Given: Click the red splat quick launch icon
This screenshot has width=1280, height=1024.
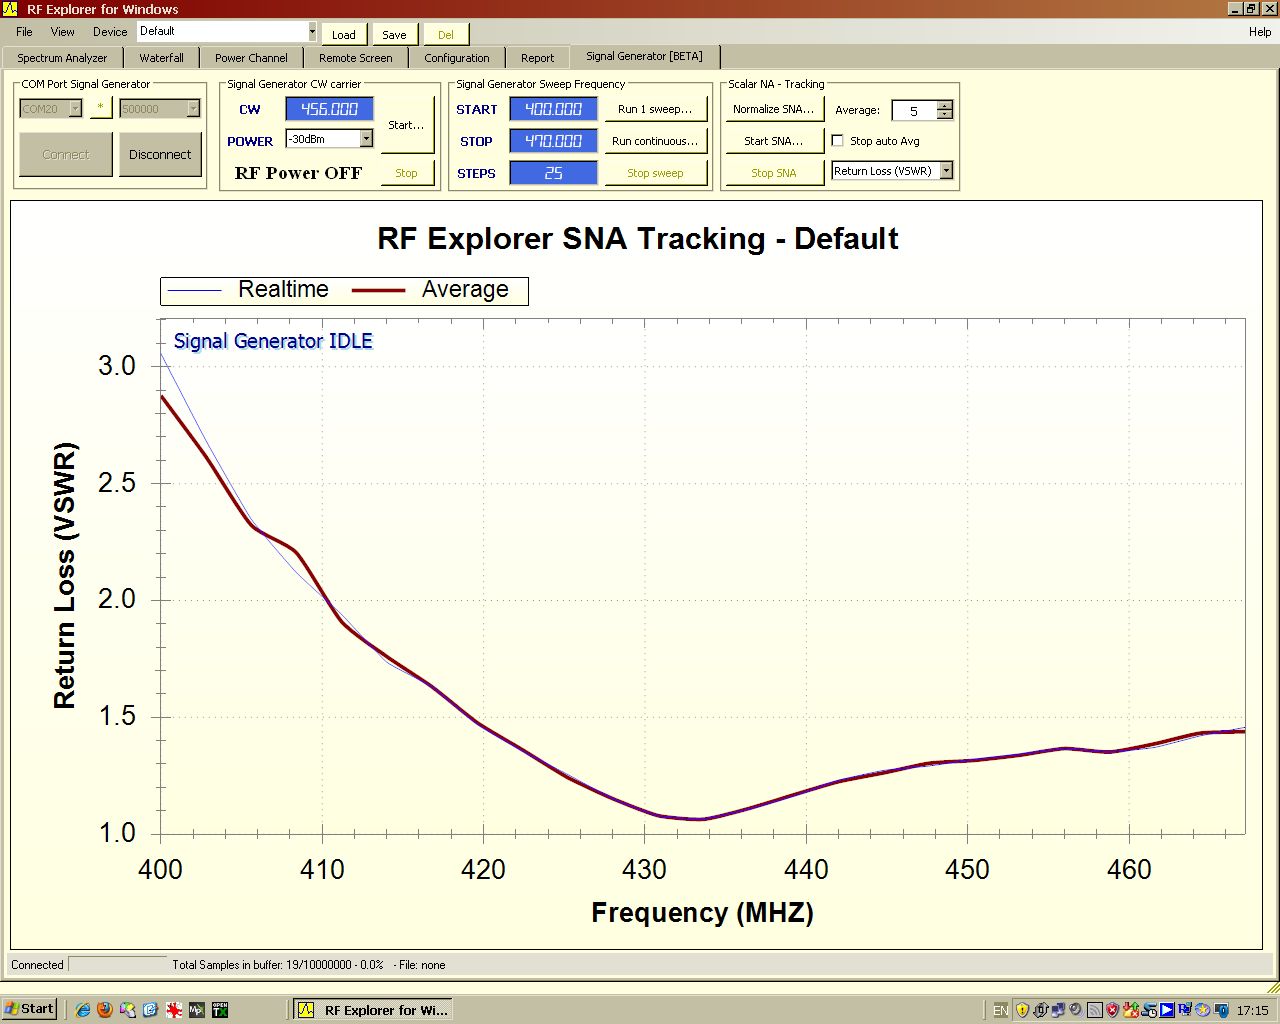Looking at the screenshot, I should [173, 1010].
